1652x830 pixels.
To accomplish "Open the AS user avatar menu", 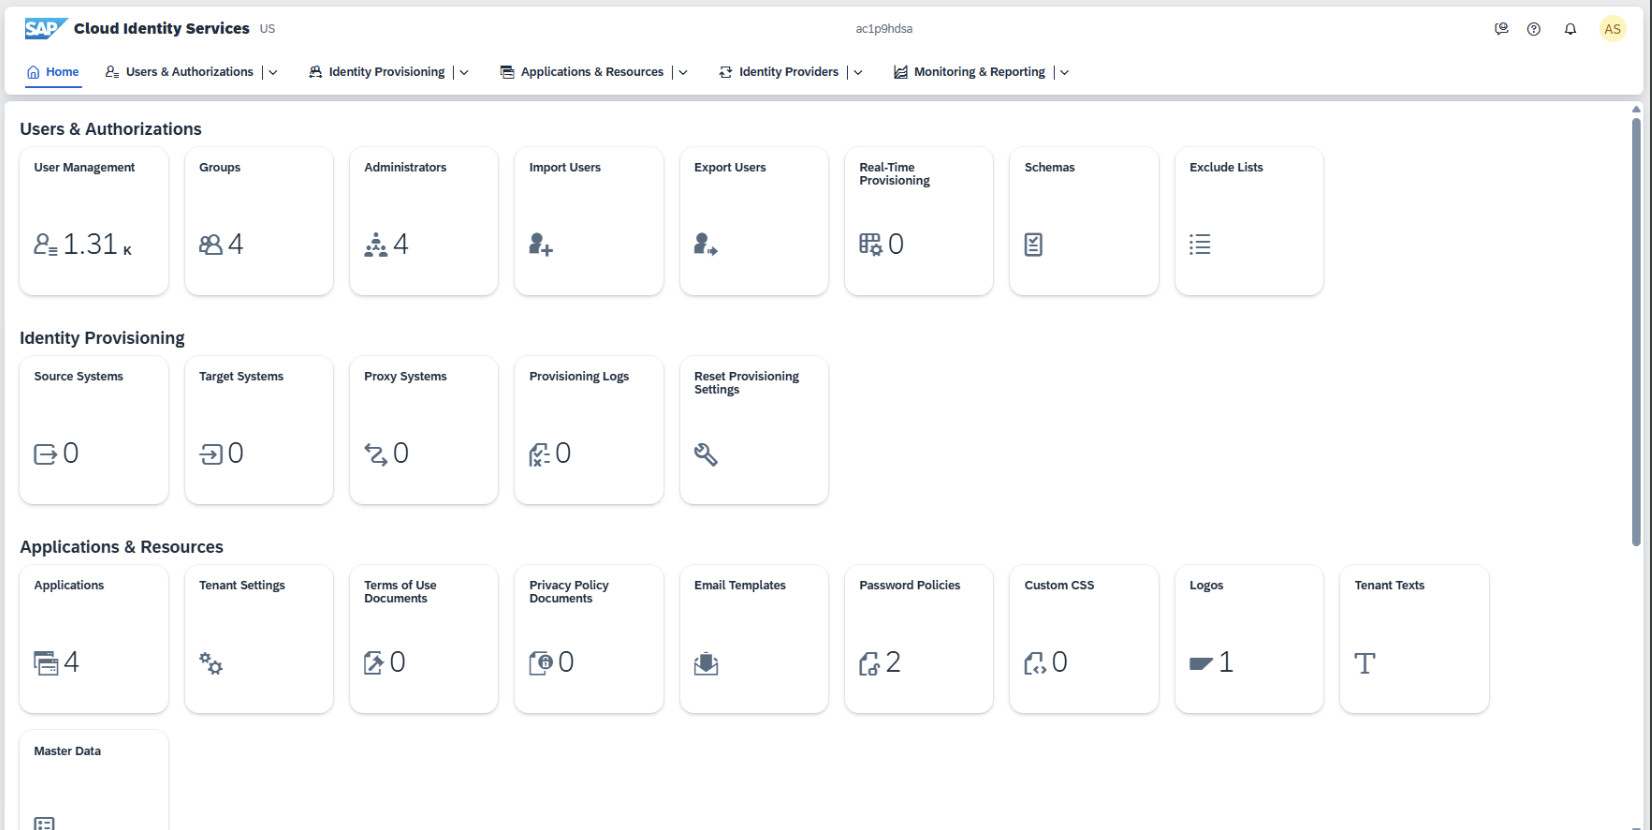I will tap(1612, 29).
